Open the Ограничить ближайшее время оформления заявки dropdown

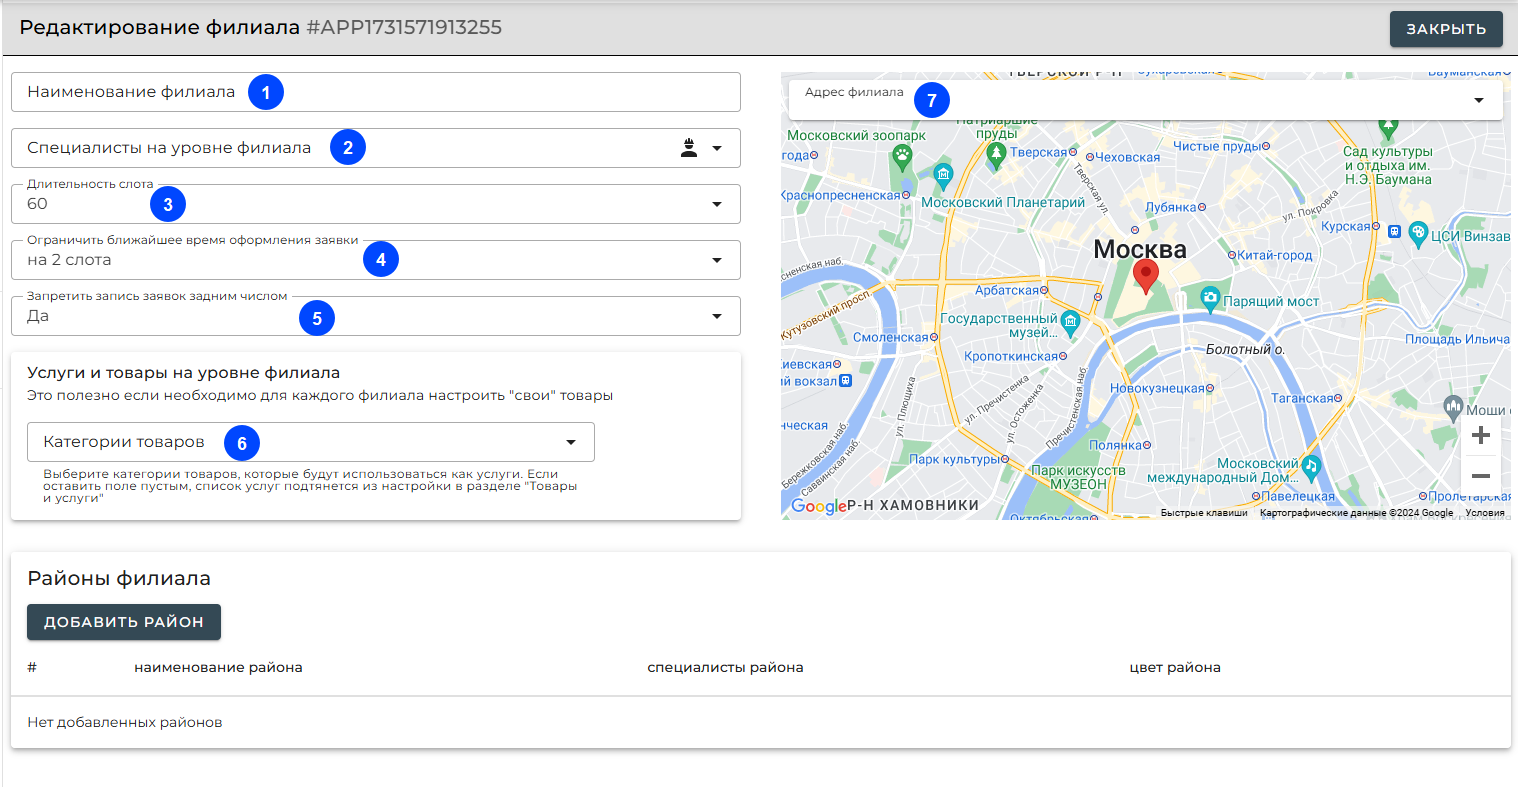[x=376, y=260]
